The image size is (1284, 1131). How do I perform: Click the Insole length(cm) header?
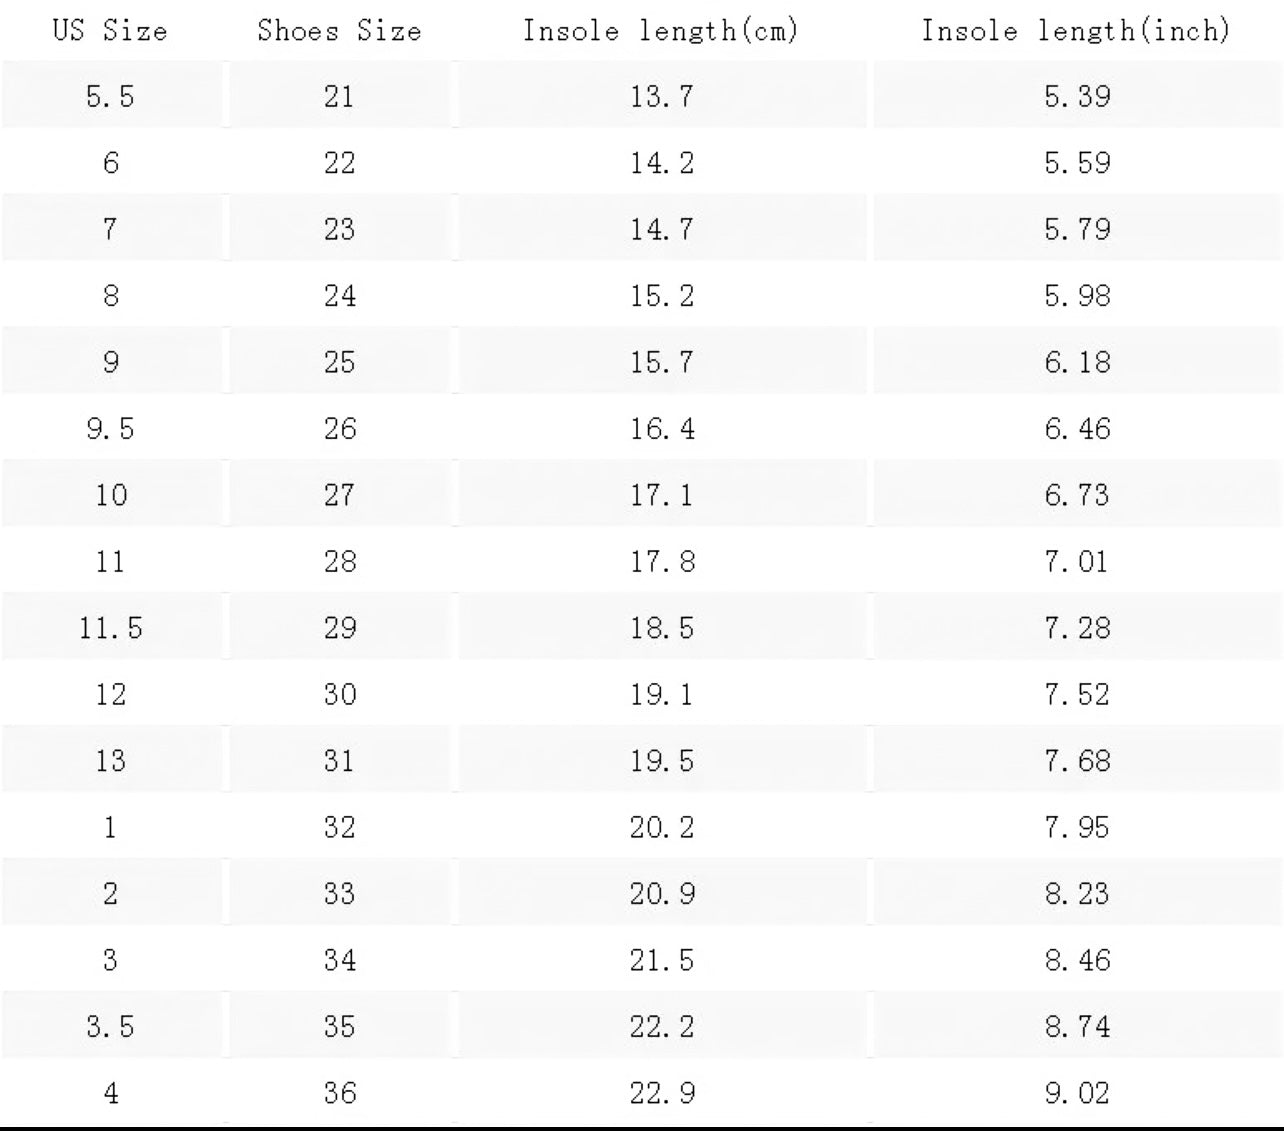click(x=661, y=30)
